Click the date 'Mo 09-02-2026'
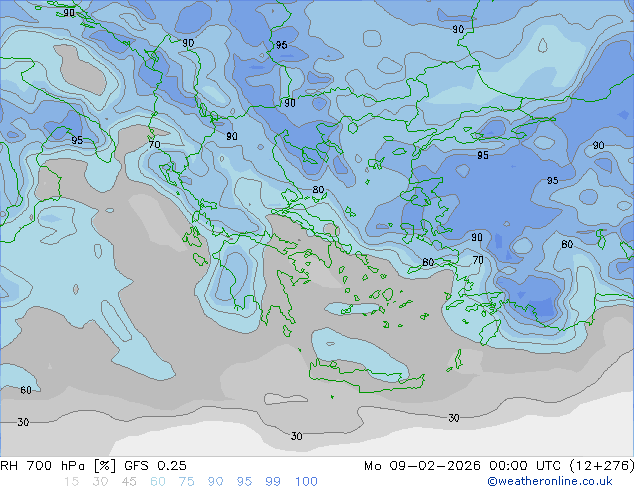The width and height of the screenshot is (634, 490). point(423,466)
